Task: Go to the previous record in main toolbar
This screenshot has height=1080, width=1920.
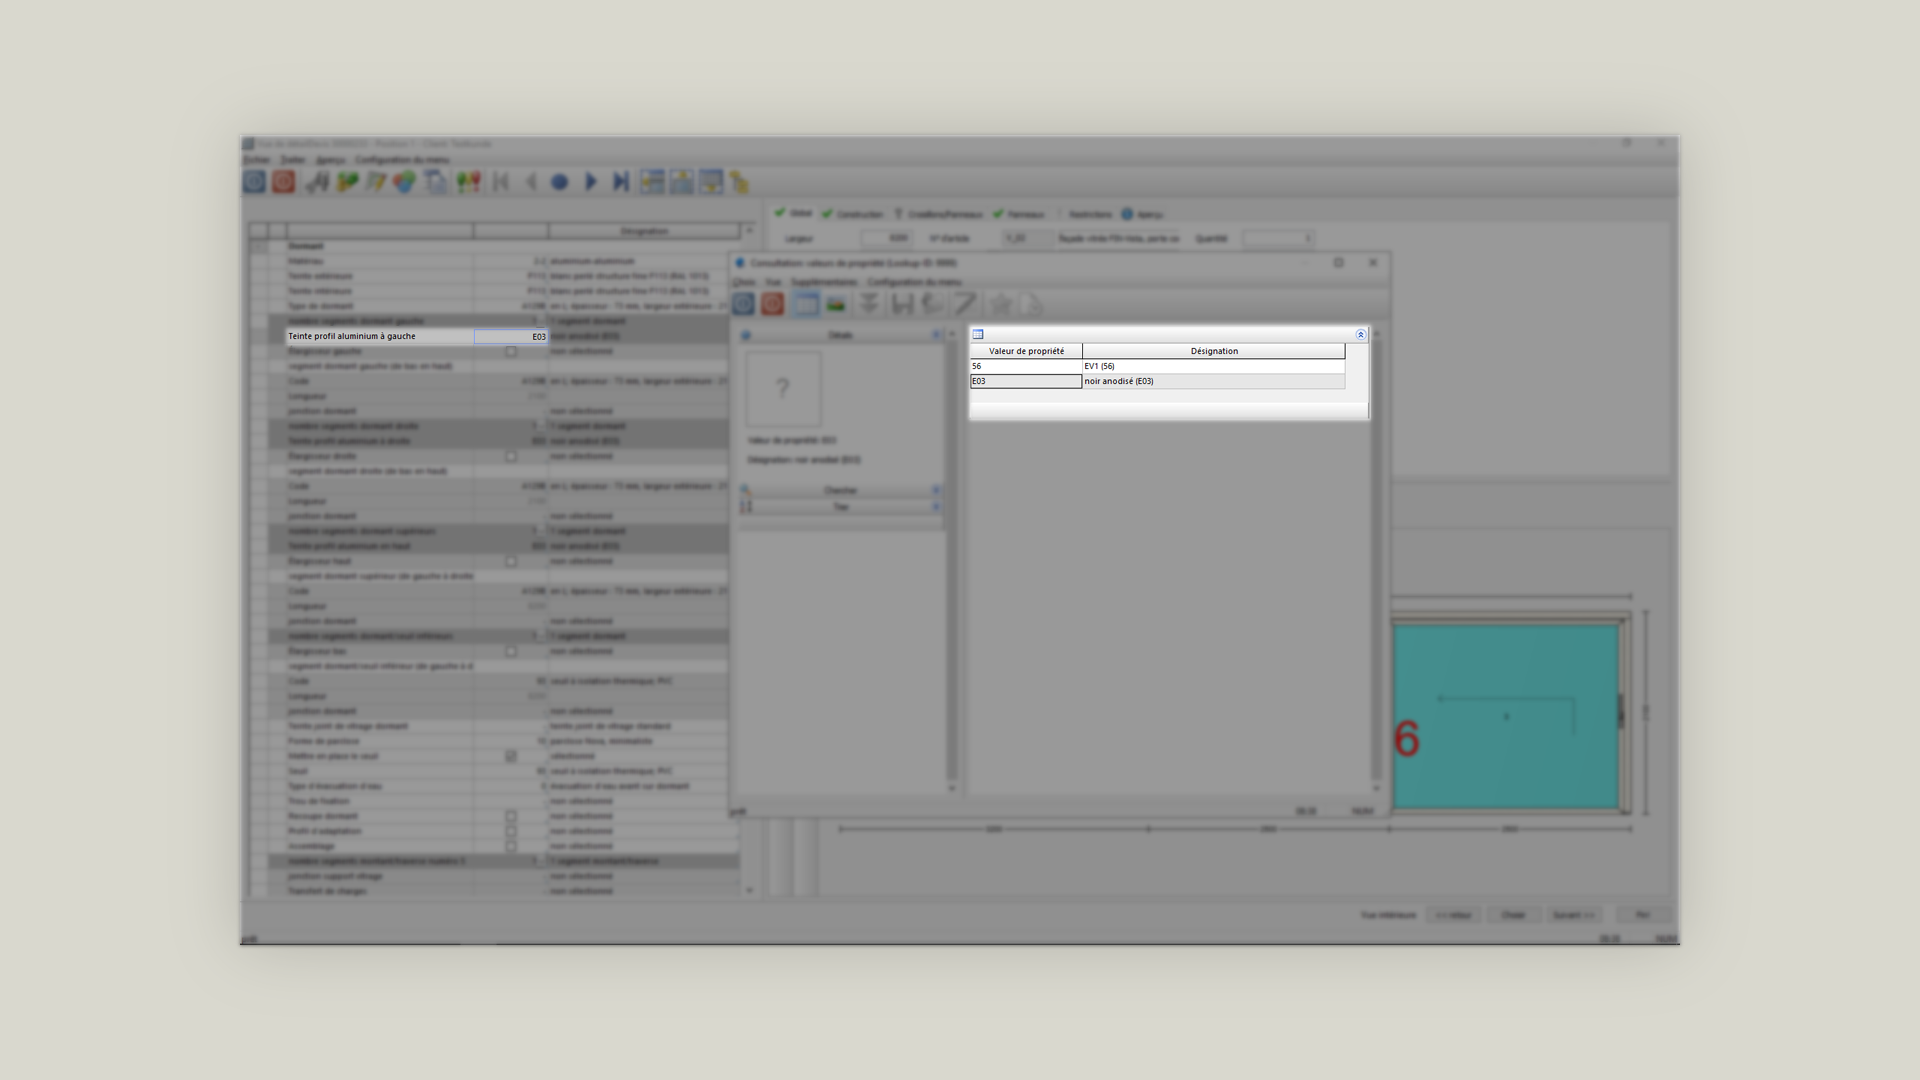Action: coord(531,182)
